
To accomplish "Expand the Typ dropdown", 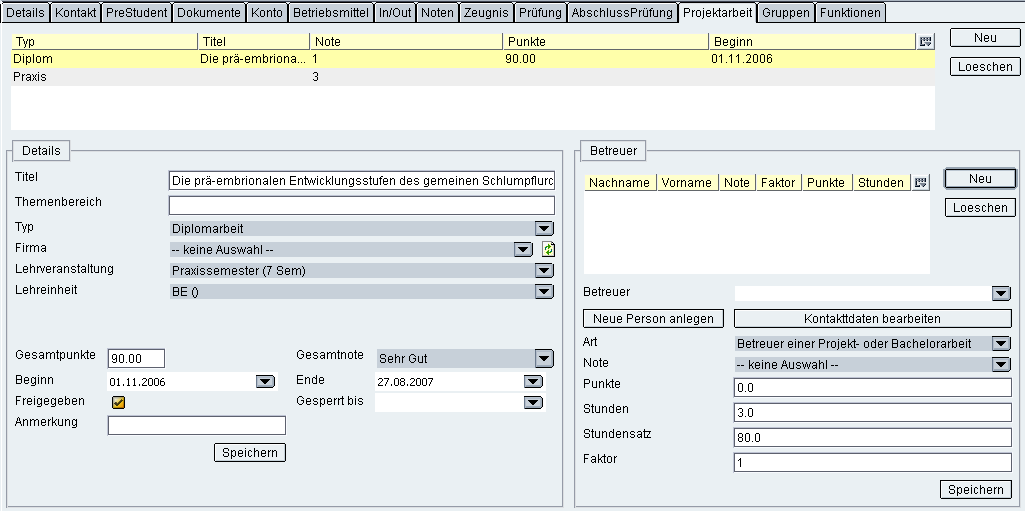I will coord(544,229).
